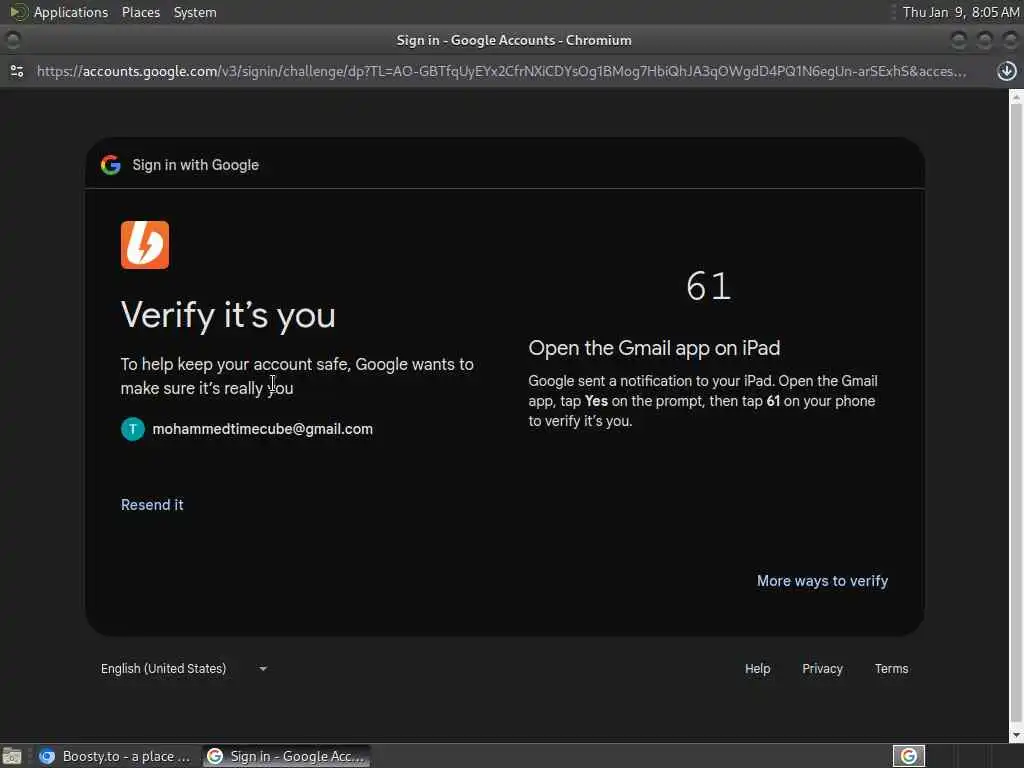Click the heading Open the Gmail app on iPad
Image resolution: width=1024 pixels, height=768 pixels.
[x=654, y=348]
